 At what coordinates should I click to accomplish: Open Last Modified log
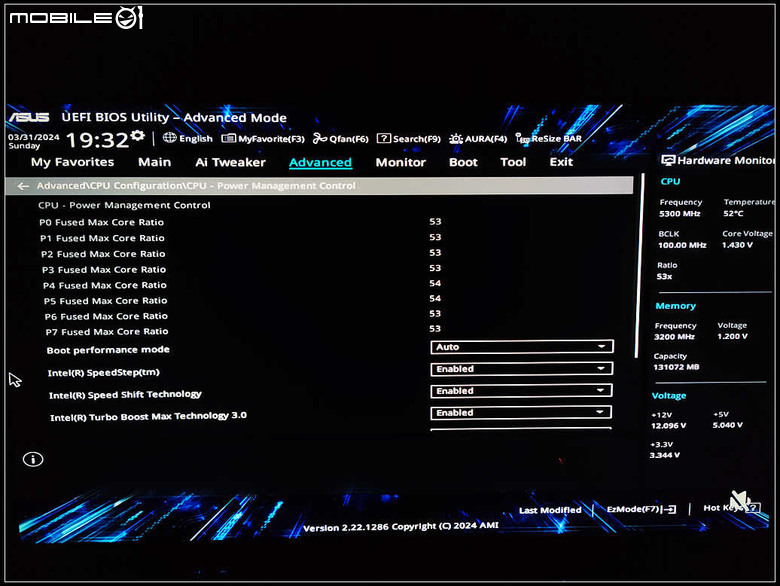point(550,510)
